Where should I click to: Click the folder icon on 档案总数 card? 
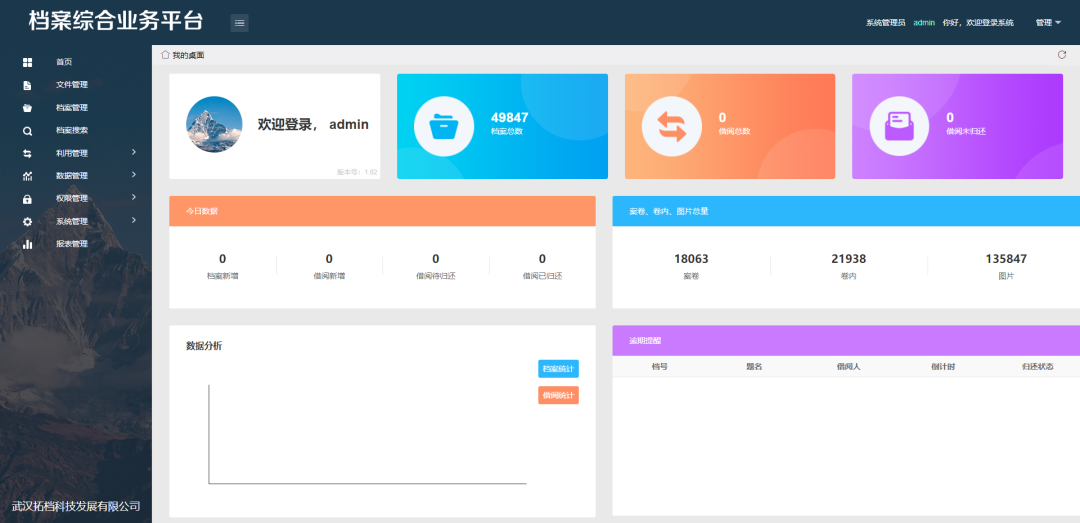pyautogui.click(x=443, y=127)
